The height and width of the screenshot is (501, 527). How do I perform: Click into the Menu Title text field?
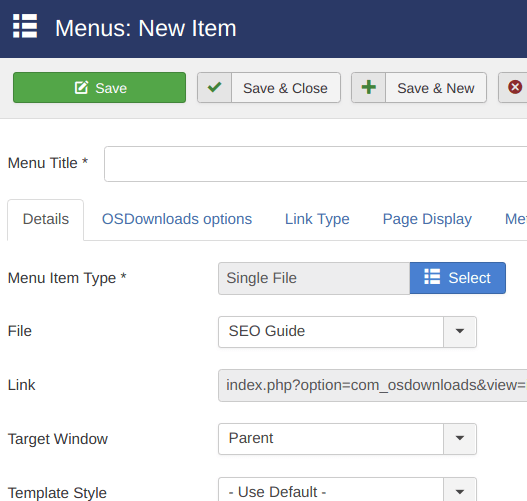[316, 164]
